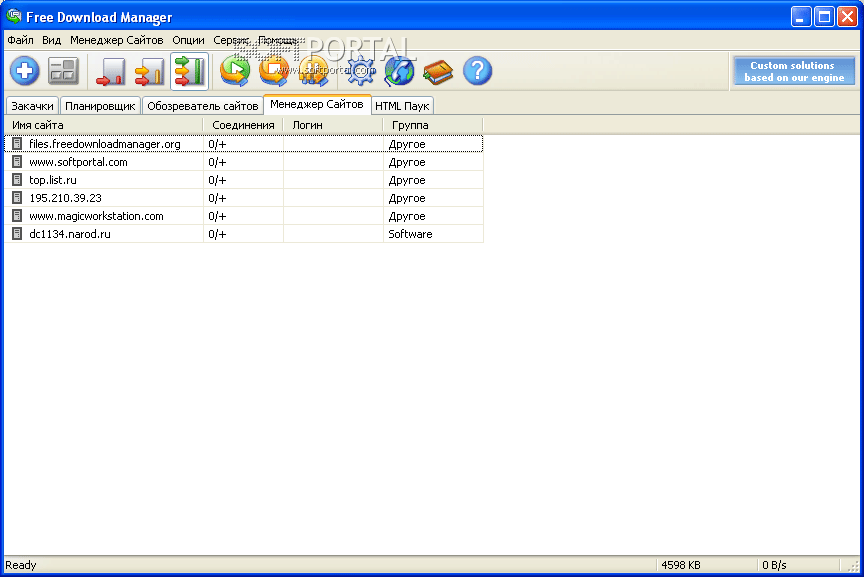Open settings via the blue gear icon
864x577 pixels.
[360, 71]
